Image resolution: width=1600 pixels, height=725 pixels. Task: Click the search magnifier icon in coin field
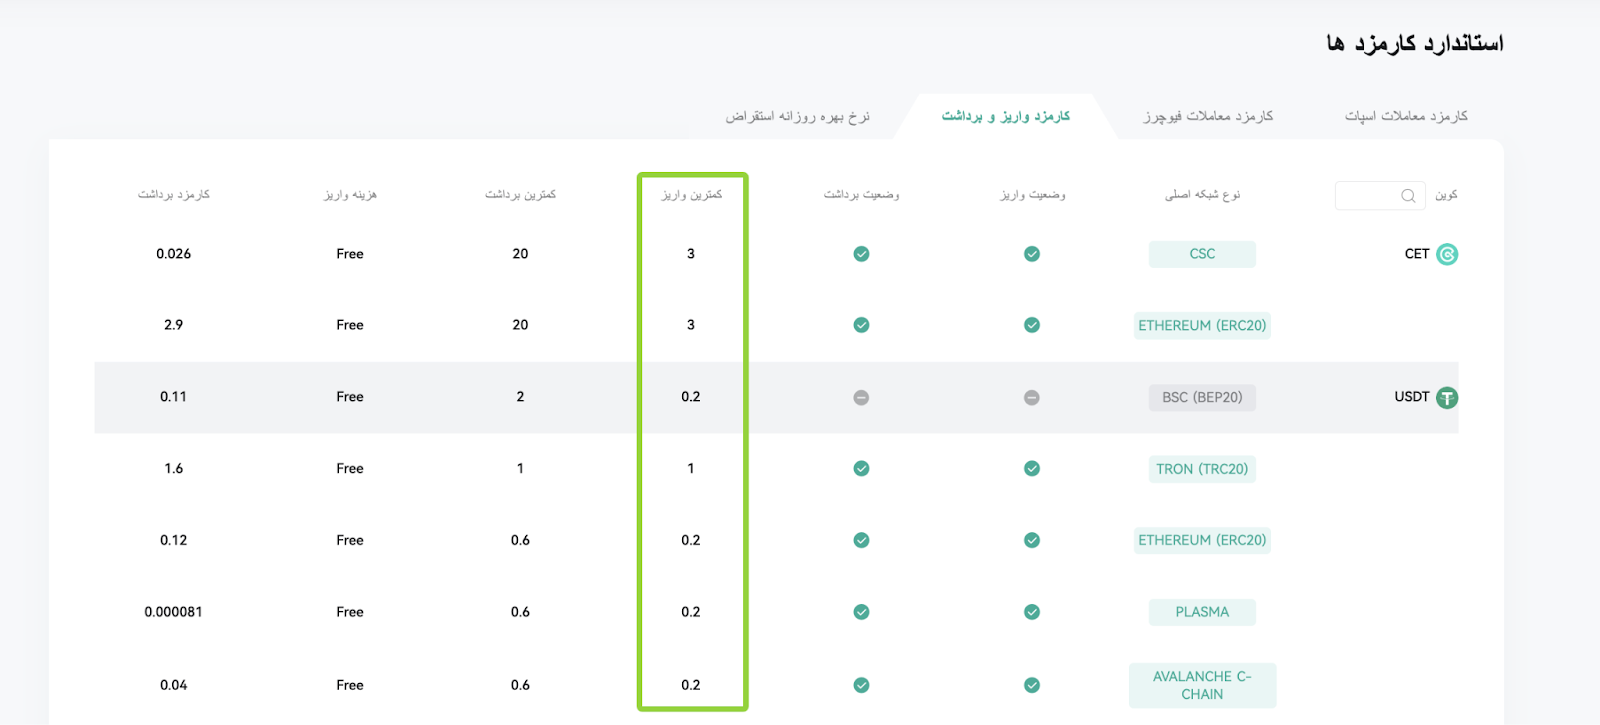1408,196
